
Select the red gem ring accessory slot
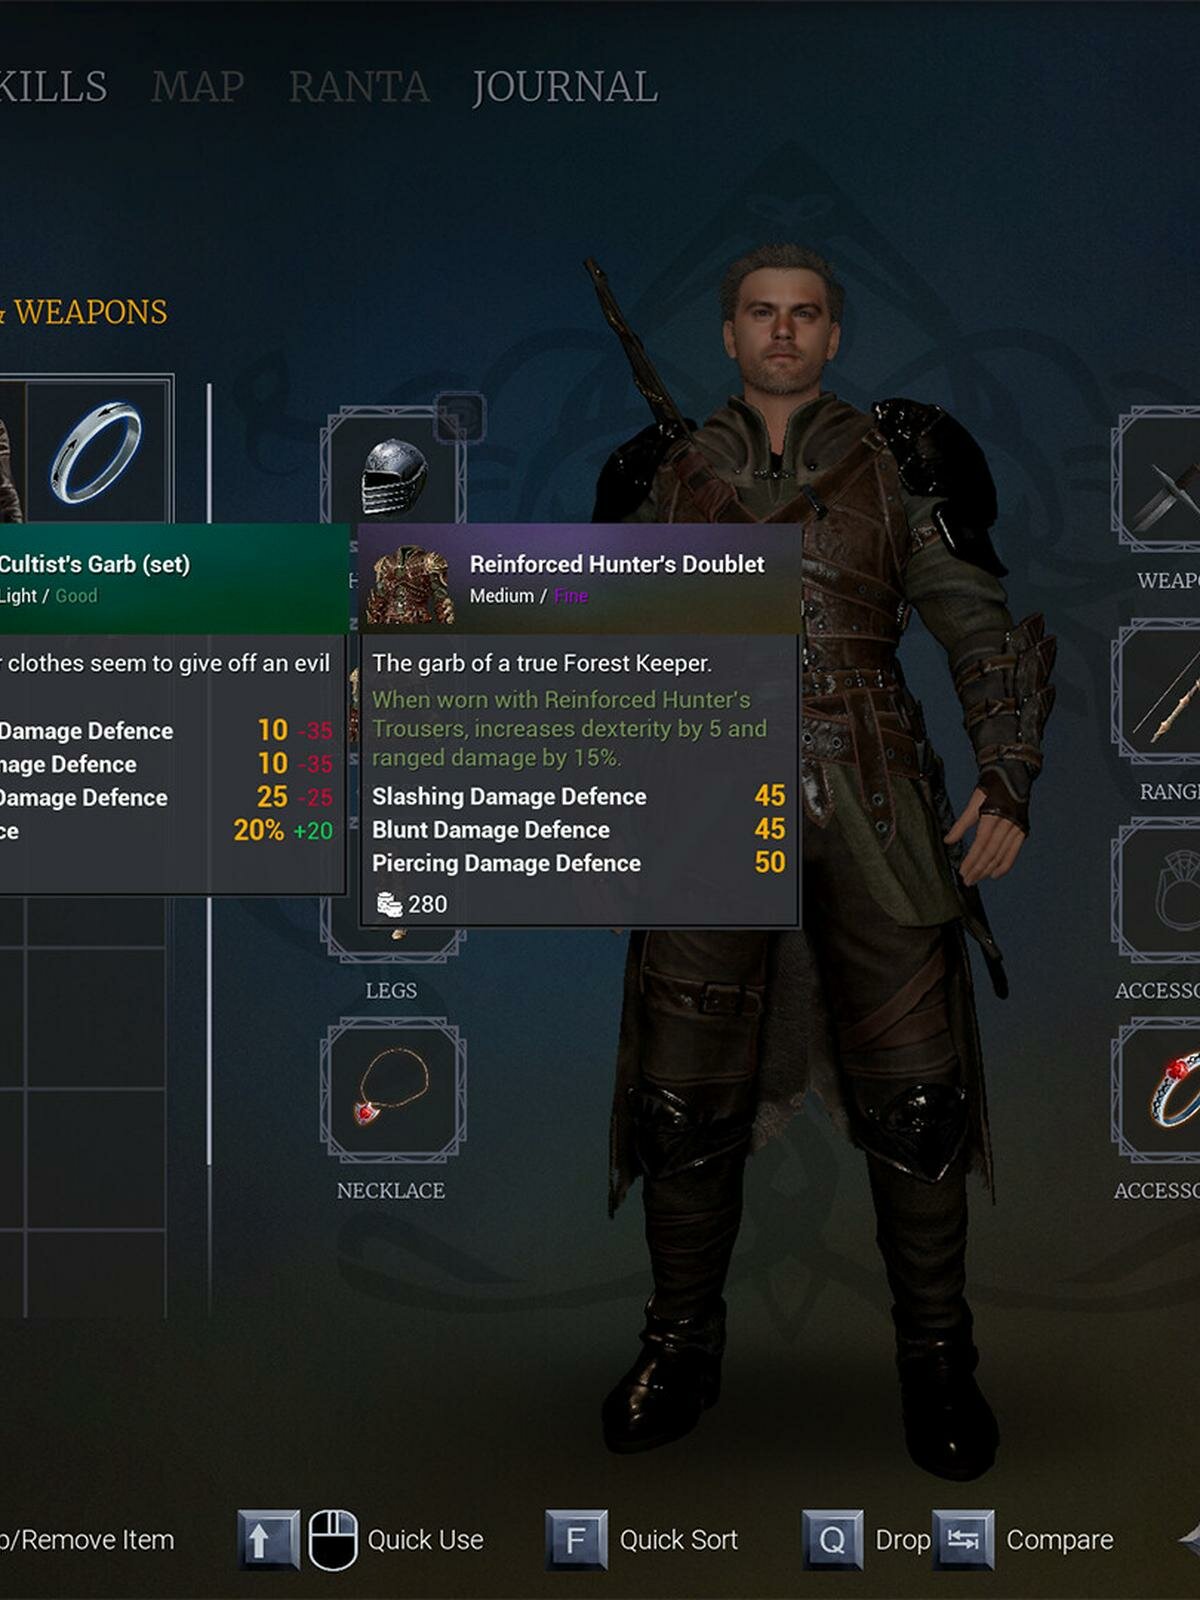(x=1158, y=1090)
